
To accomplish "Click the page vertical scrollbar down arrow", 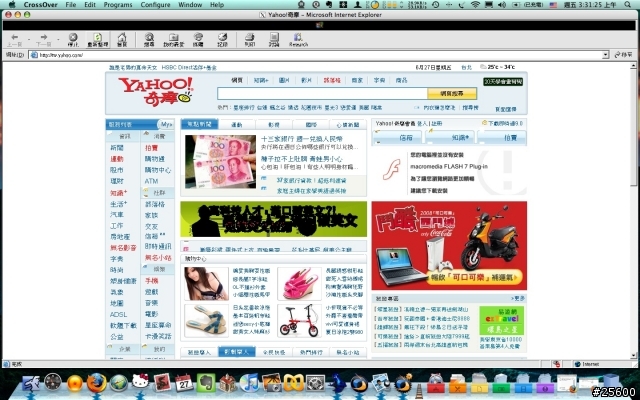I will point(633,356).
